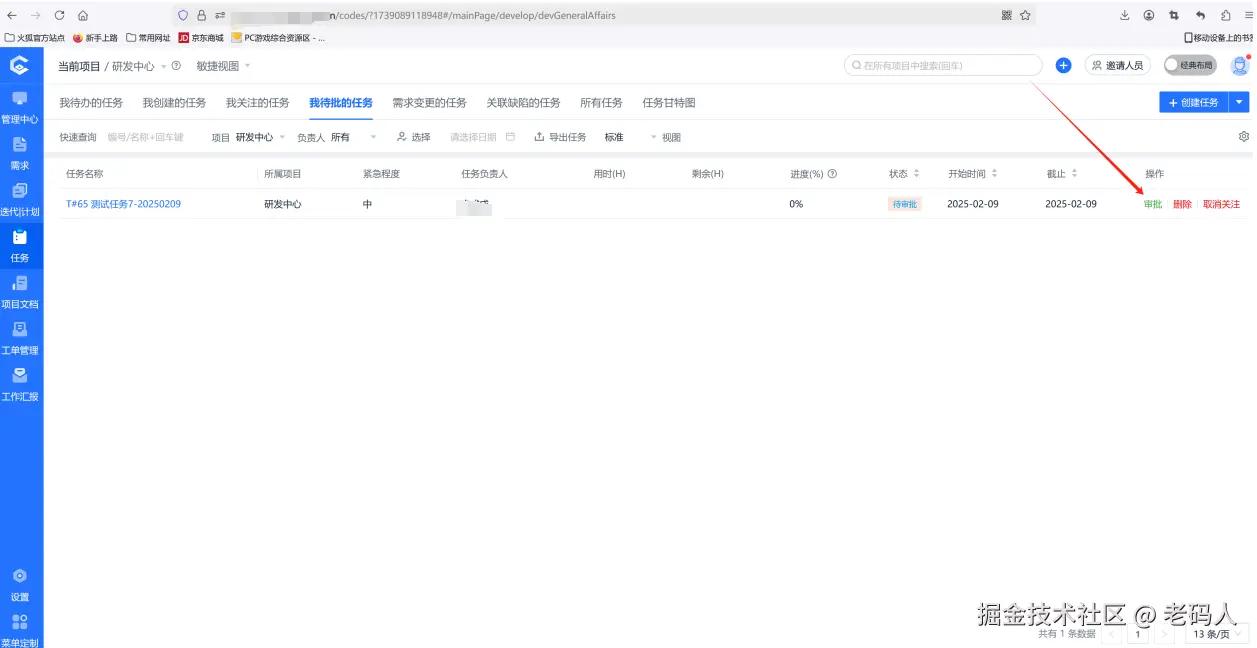
Task: Open the calendar icon in date picker
Action: (x=510, y=137)
